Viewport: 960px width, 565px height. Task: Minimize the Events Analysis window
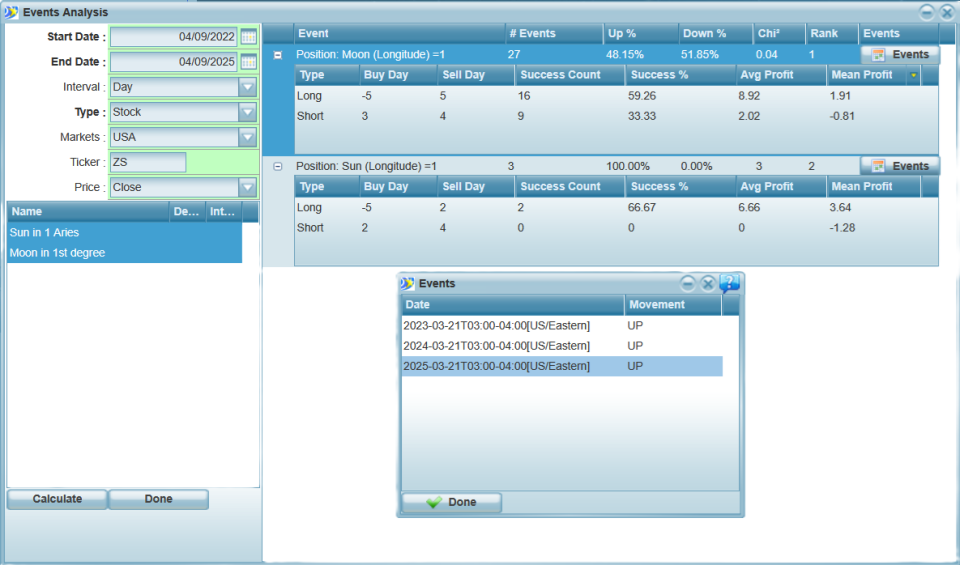927,12
